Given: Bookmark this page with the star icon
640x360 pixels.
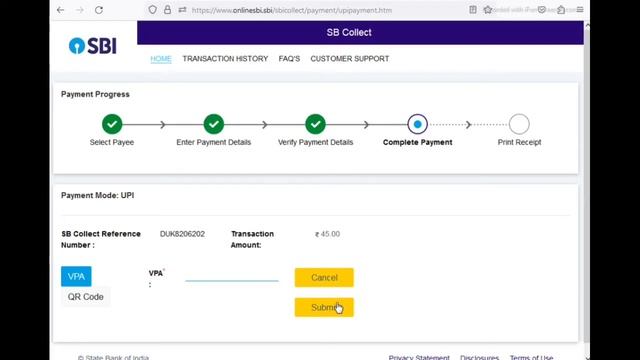Looking at the screenshot, I should click(x=487, y=10).
